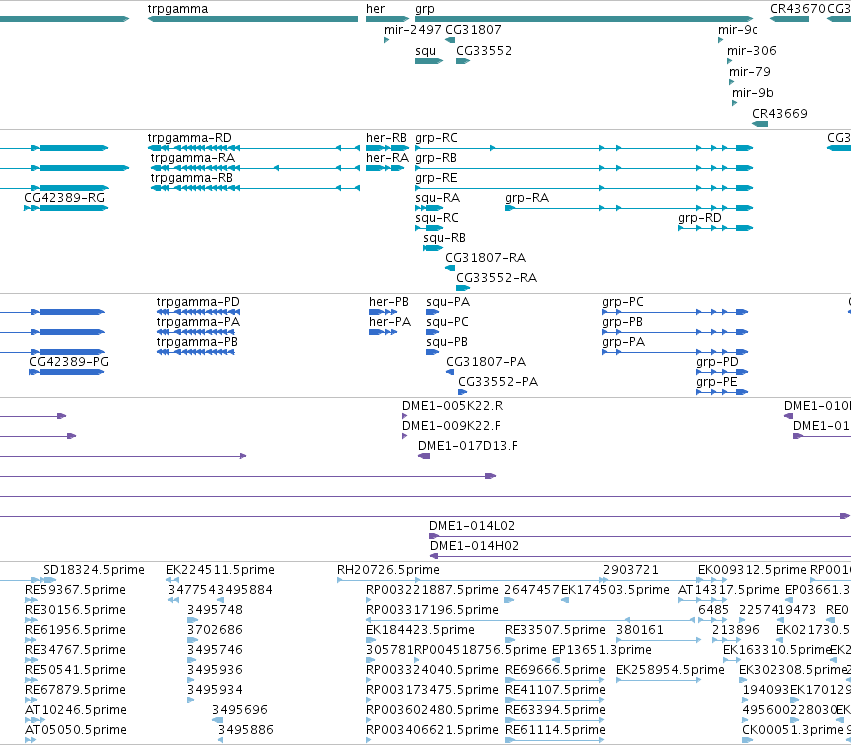Select the RE59367.5prime EST label
851x745 pixels.
tap(75, 590)
